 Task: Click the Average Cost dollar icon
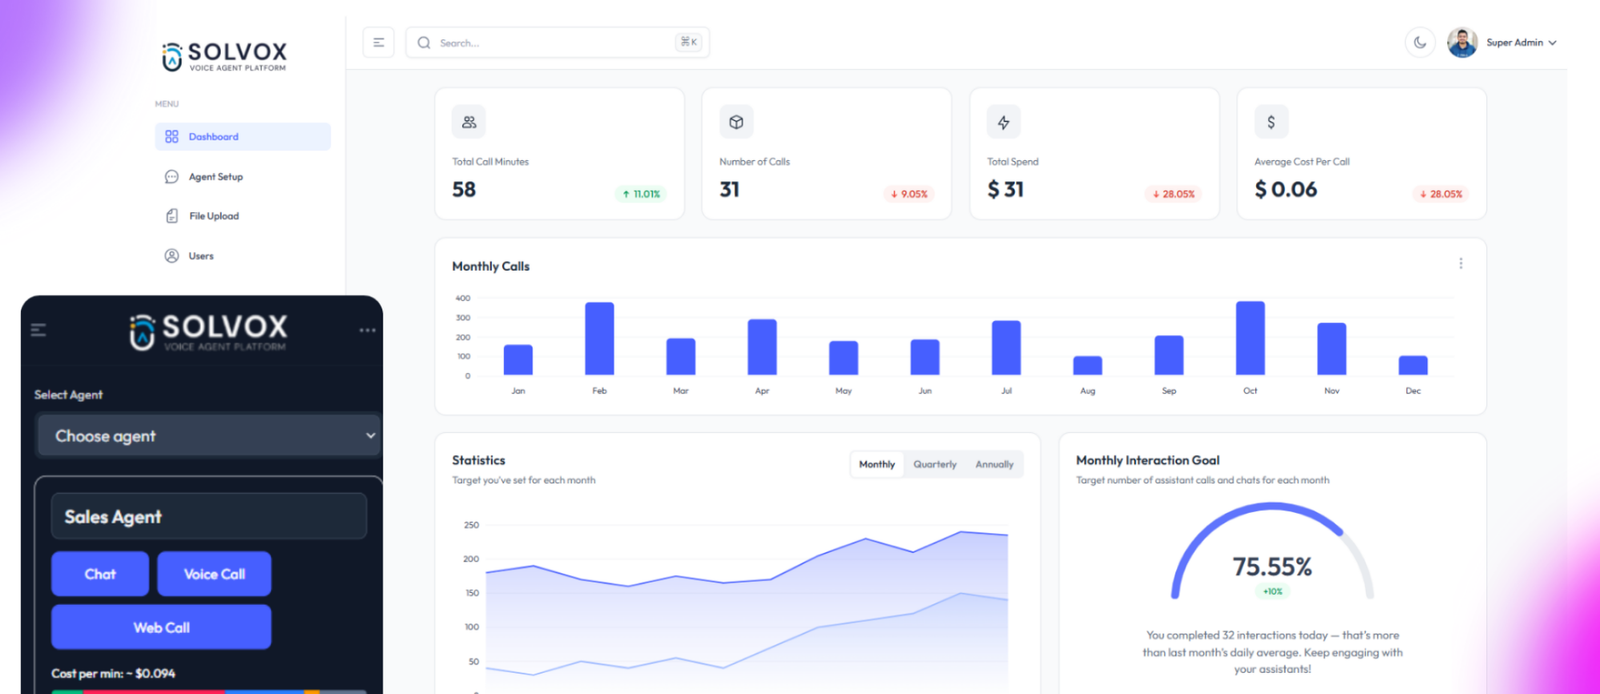tap(1271, 122)
